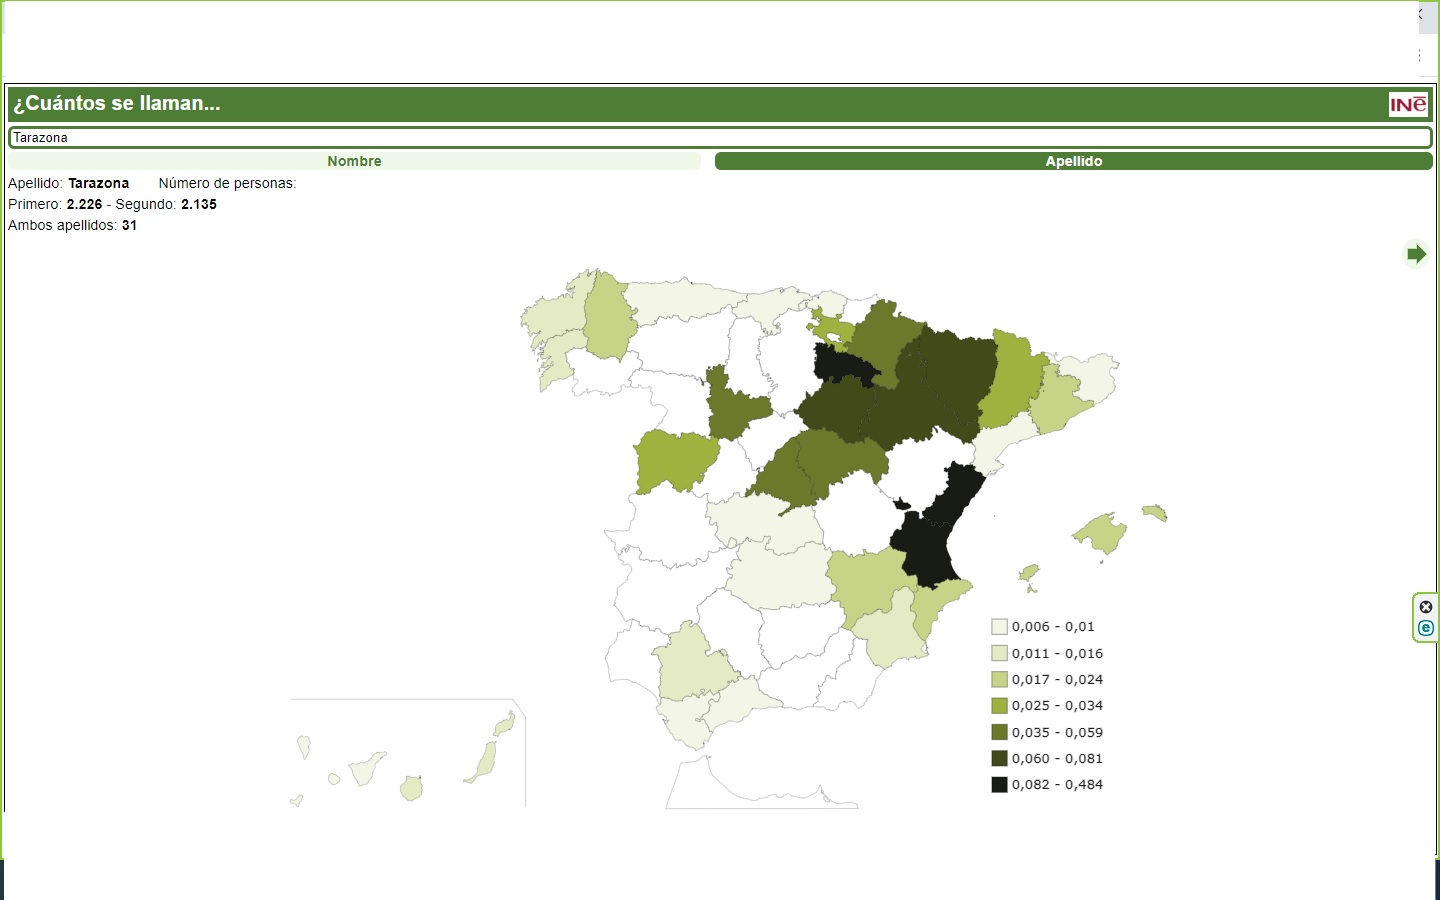The image size is (1440, 900).
Task: Click the 0,006 - 0,01 legend swatch
Action: 999,627
